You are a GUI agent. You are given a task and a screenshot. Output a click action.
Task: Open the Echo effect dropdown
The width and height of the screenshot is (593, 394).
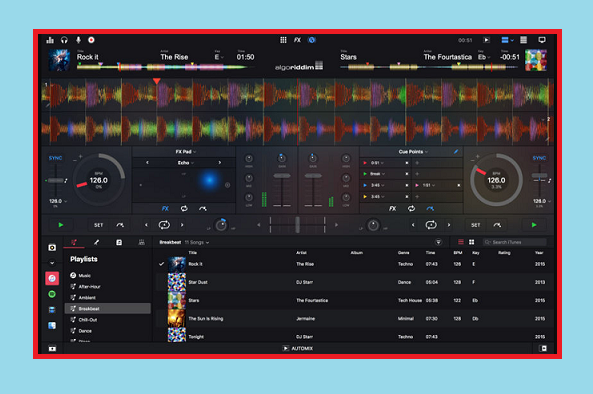(185, 163)
